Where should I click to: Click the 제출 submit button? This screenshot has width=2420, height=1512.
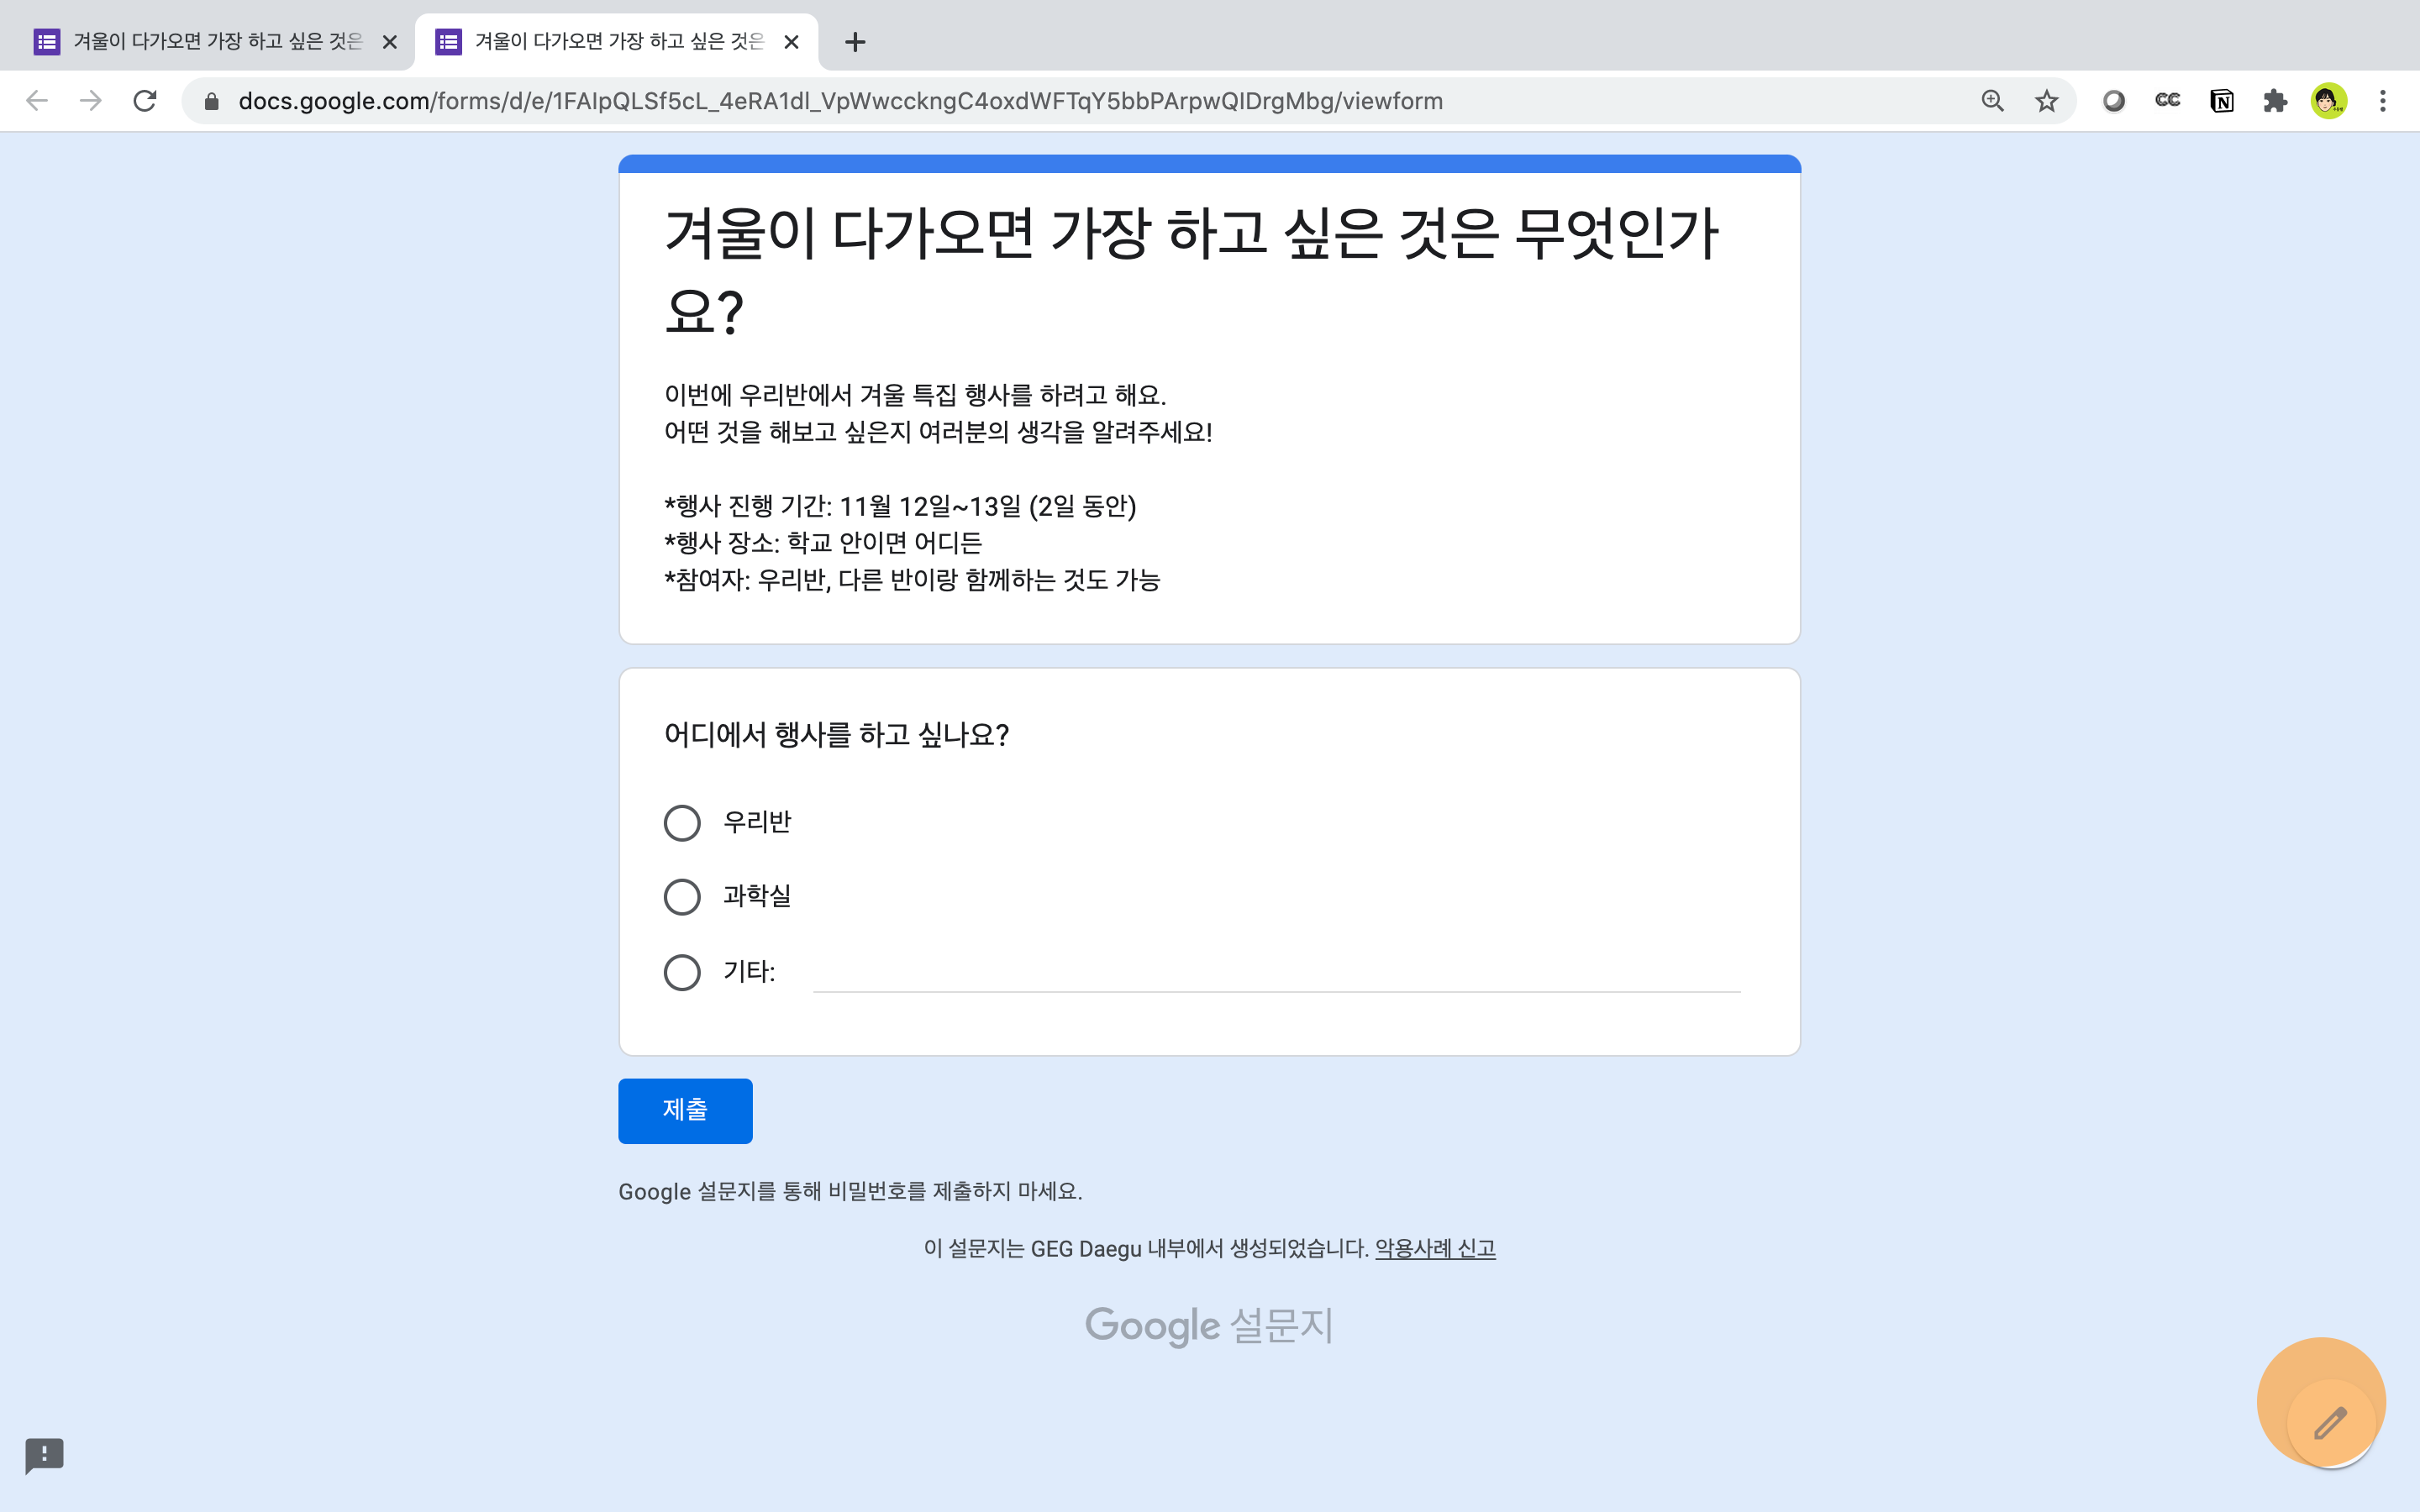[x=685, y=1110]
